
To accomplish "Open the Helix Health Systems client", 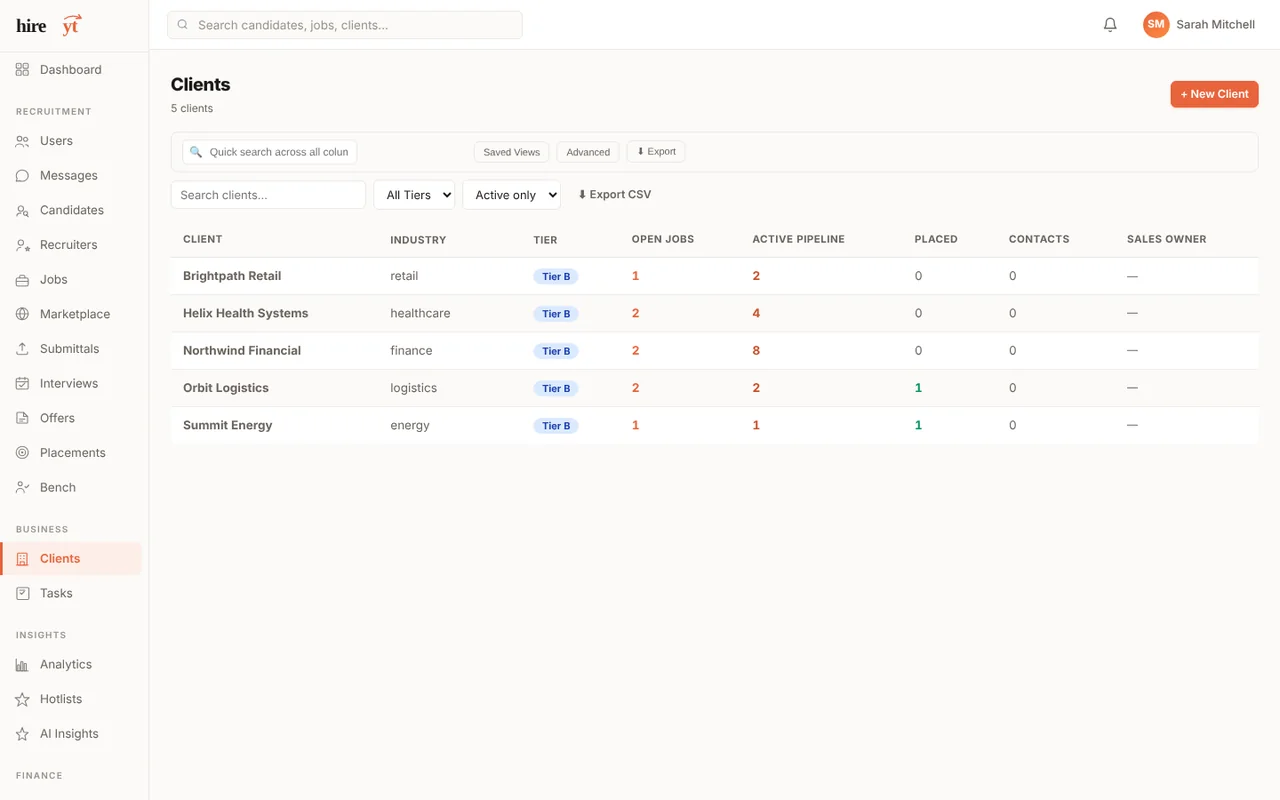I will pos(246,313).
